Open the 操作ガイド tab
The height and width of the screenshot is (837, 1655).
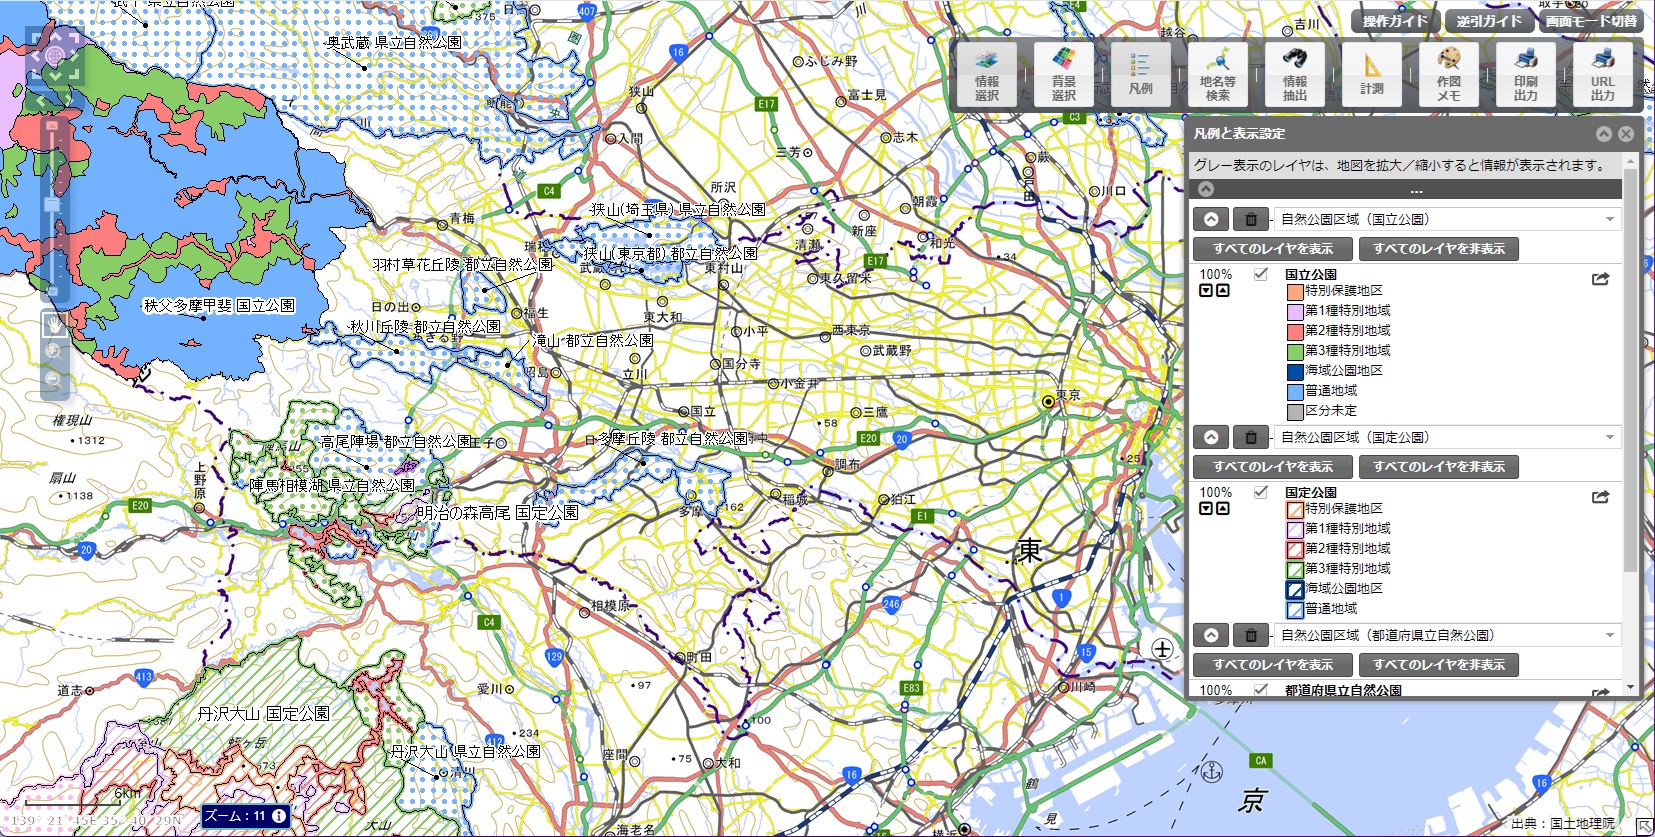point(1395,21)
